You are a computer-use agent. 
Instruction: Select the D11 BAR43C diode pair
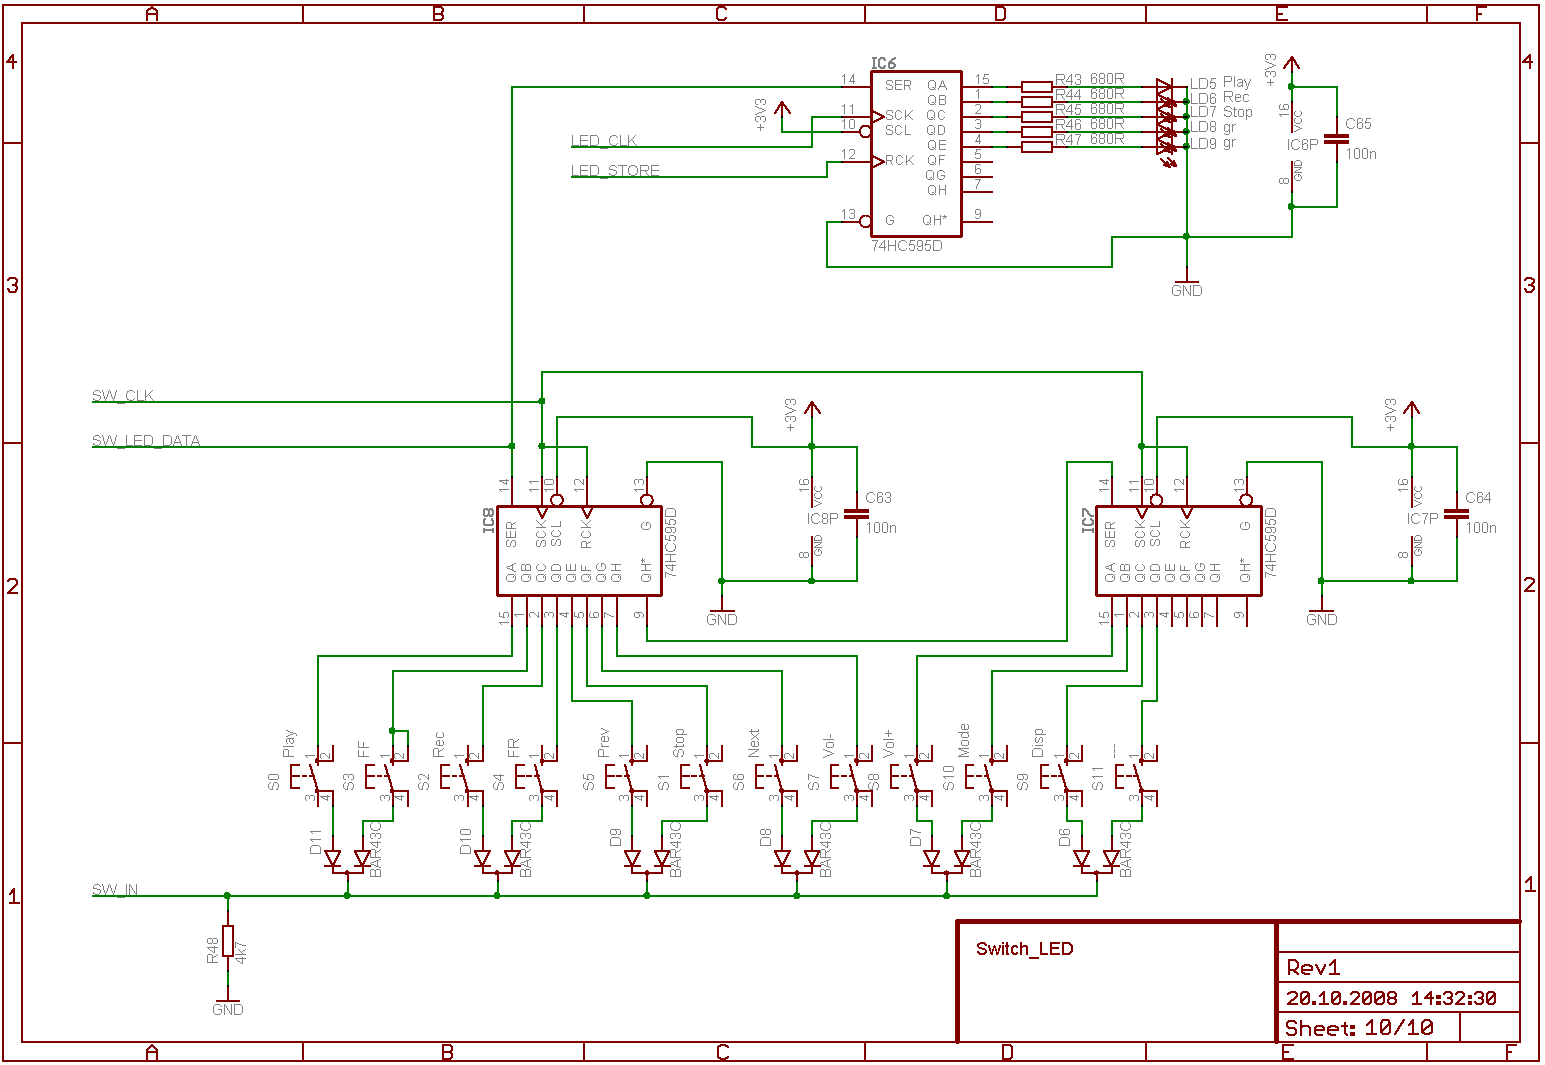pyautogui.click(x=347, y=859)
